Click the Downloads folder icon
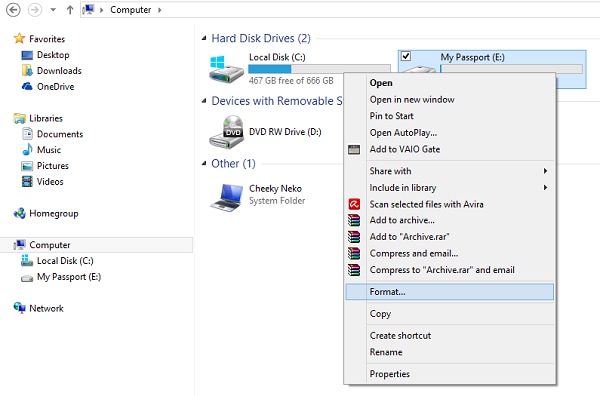 click(x=27, y=70)
